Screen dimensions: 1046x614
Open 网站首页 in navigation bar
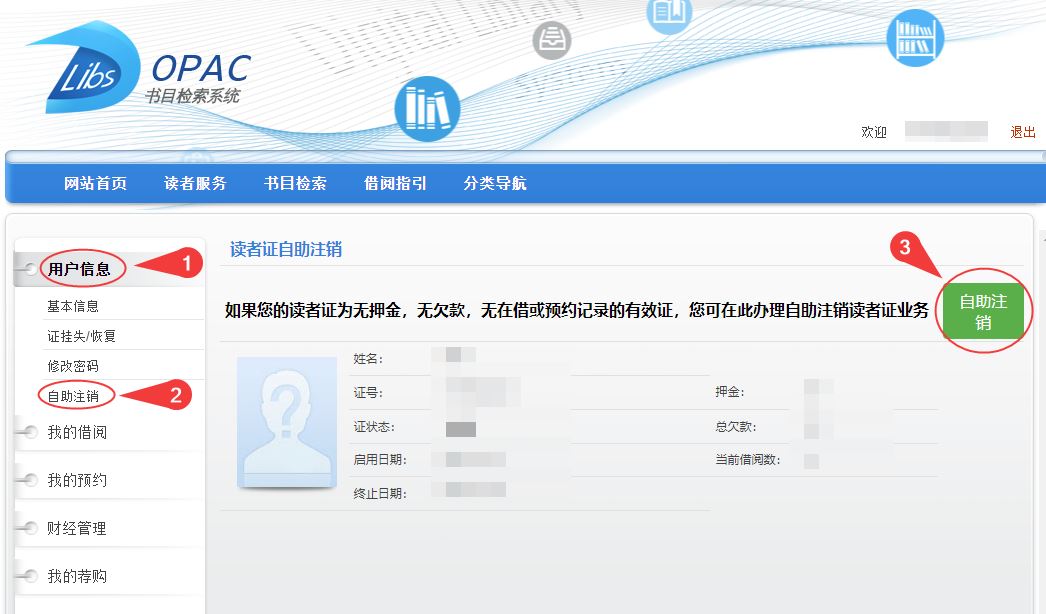pos(96,183)
